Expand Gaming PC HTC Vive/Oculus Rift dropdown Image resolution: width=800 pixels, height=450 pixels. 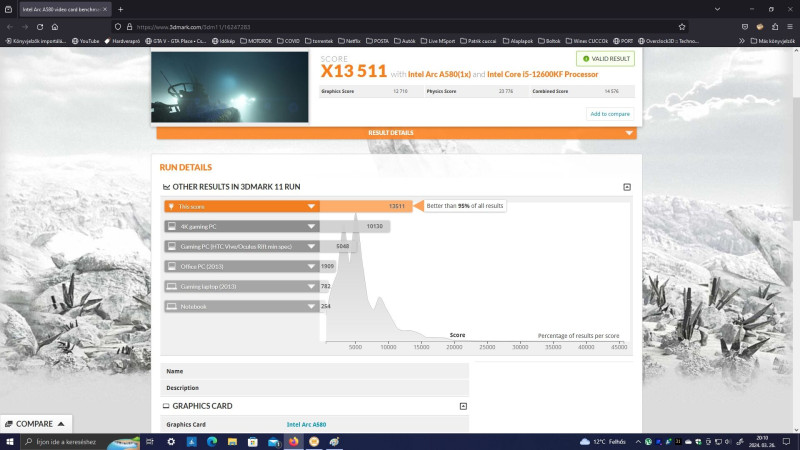[x=311, y=246]
